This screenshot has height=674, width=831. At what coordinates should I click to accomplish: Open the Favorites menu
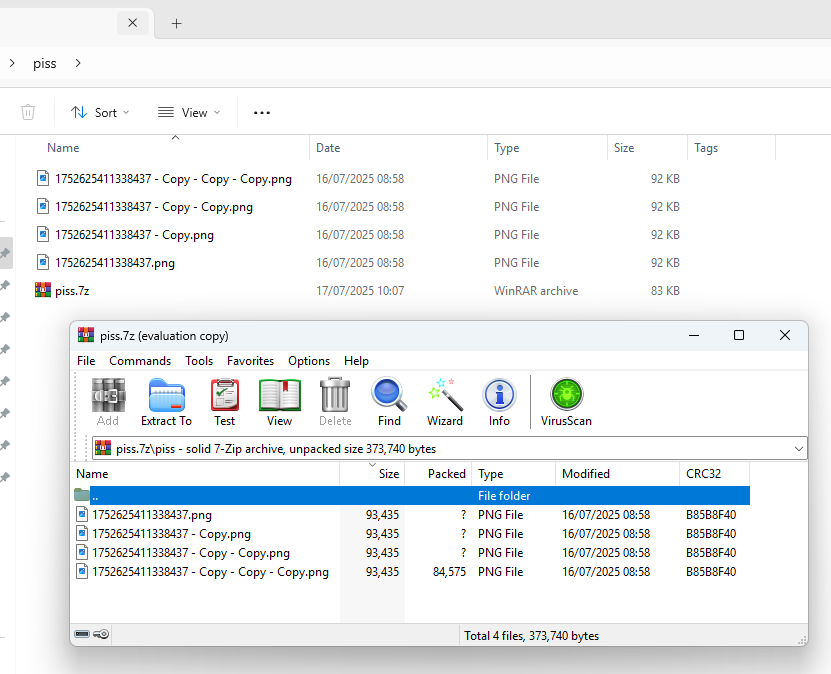coord(250,361)
